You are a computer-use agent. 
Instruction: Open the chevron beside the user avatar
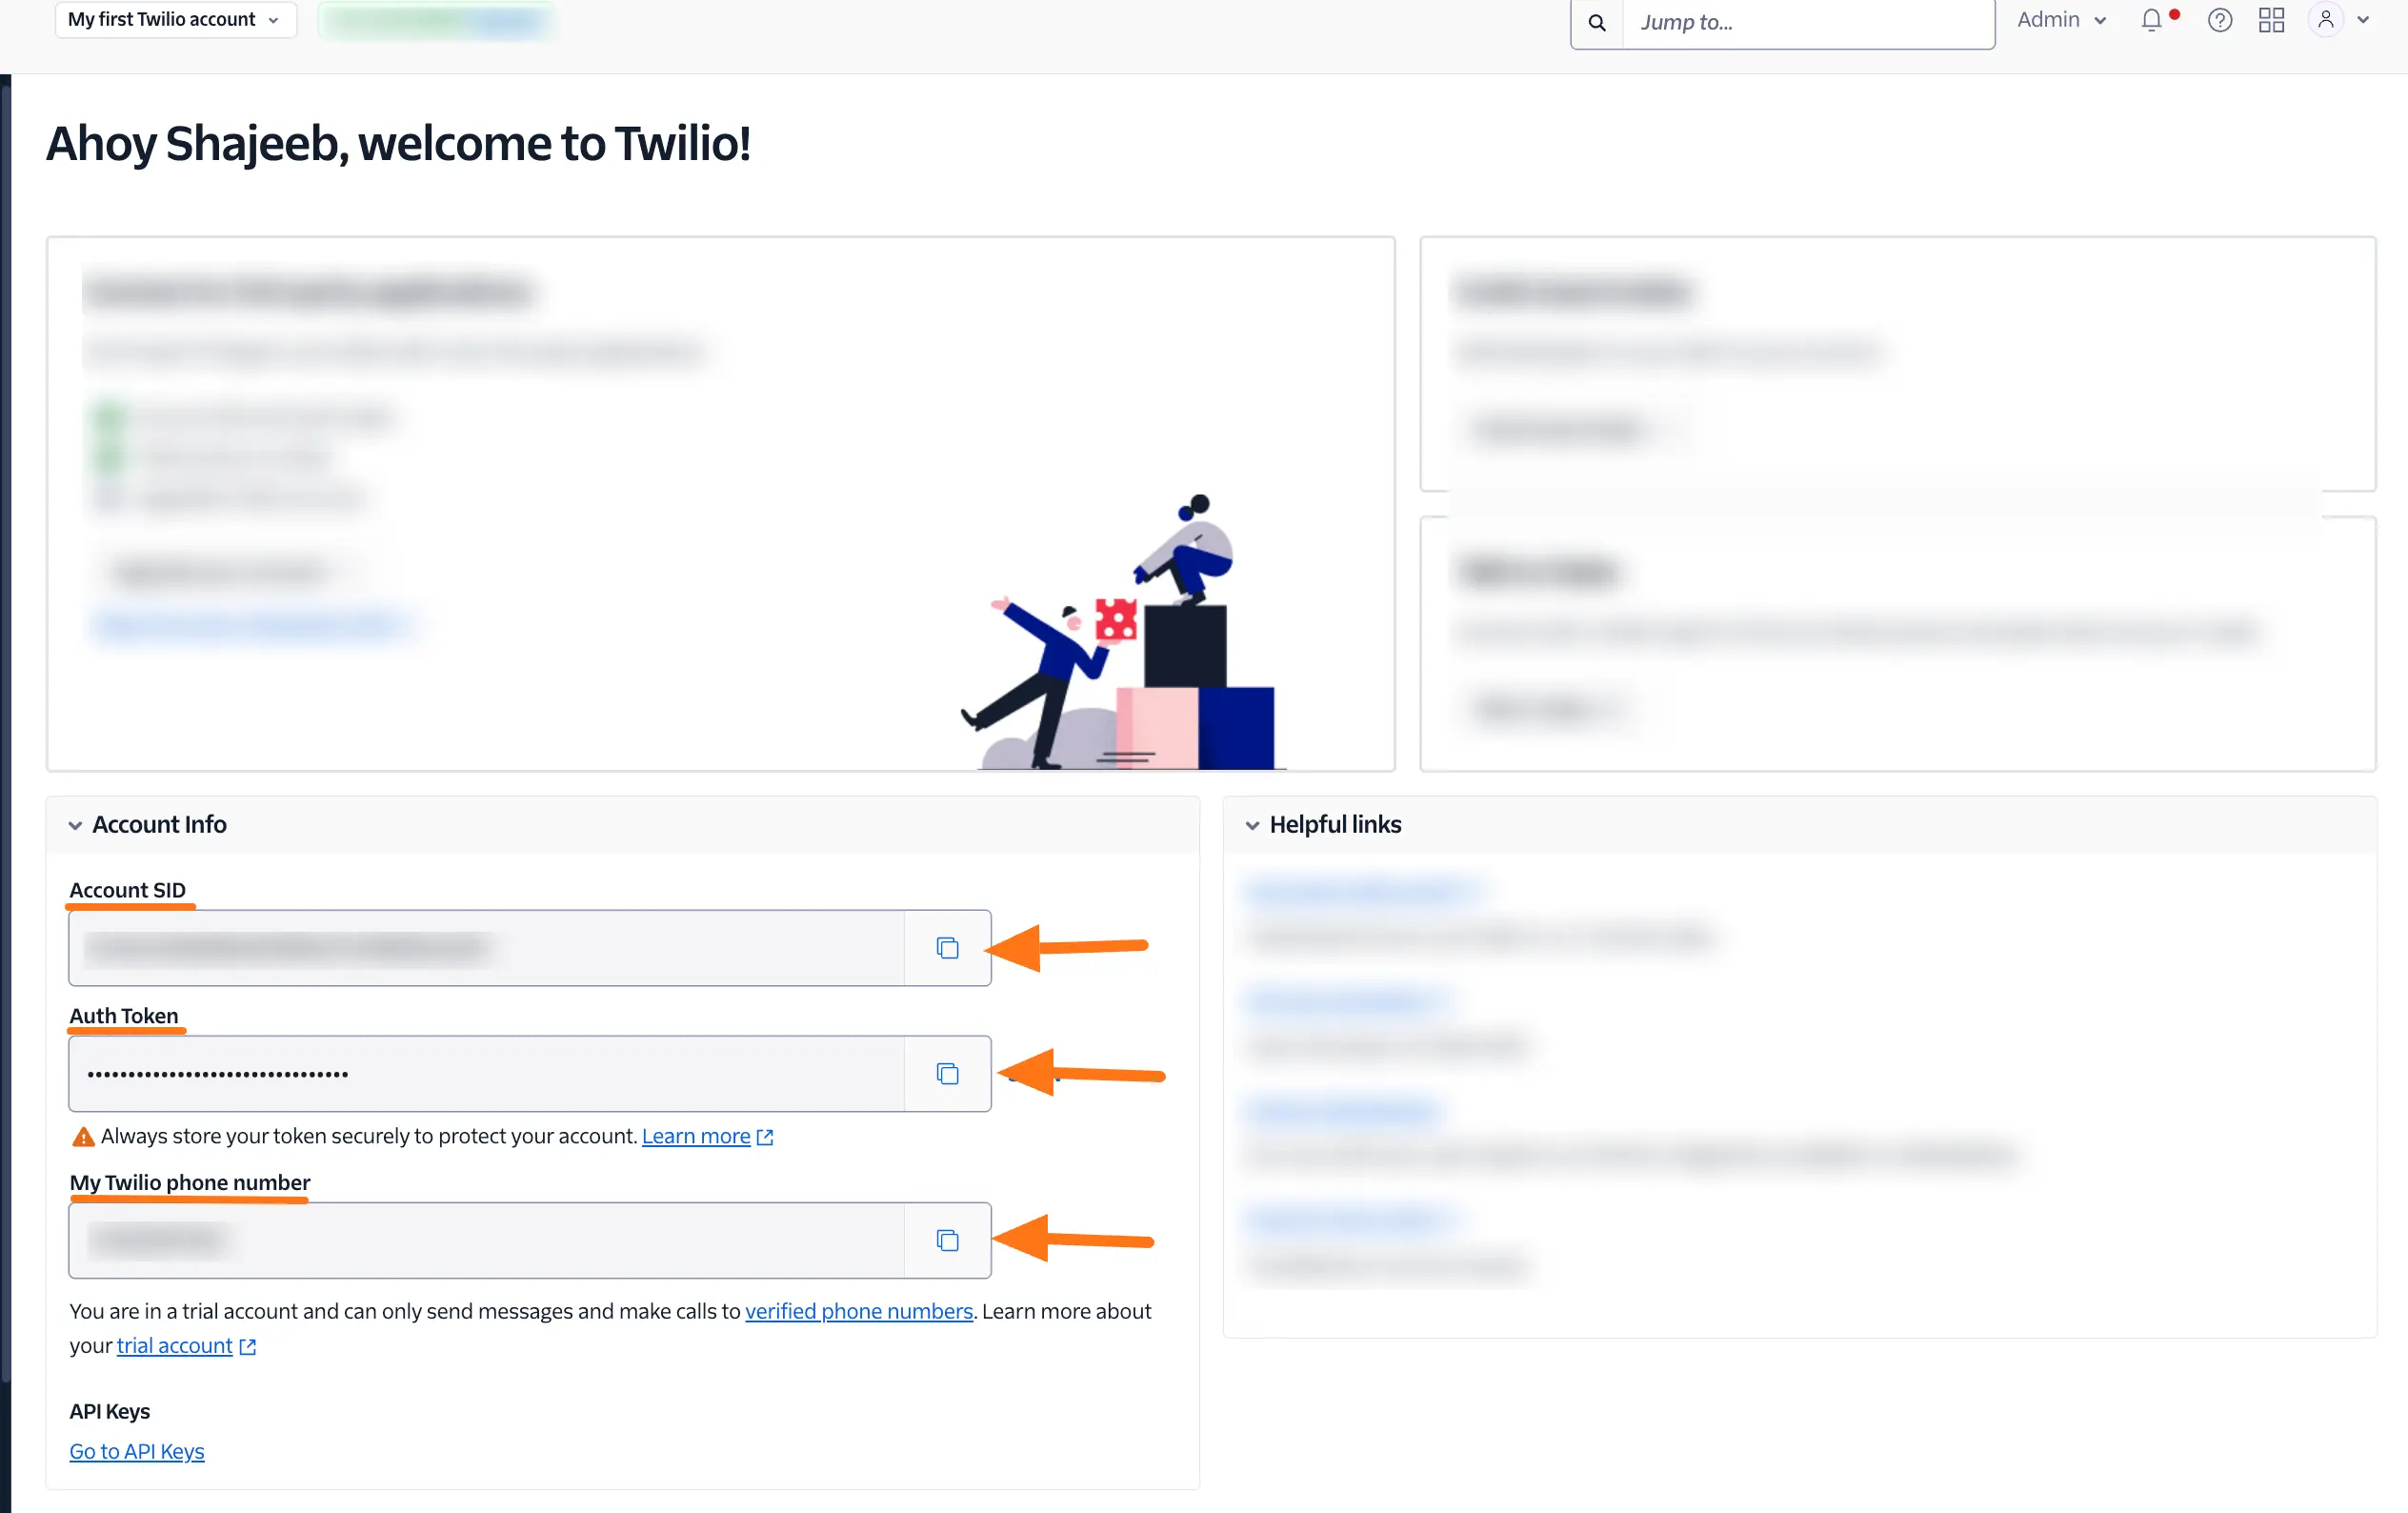(x=2363, y=20)
